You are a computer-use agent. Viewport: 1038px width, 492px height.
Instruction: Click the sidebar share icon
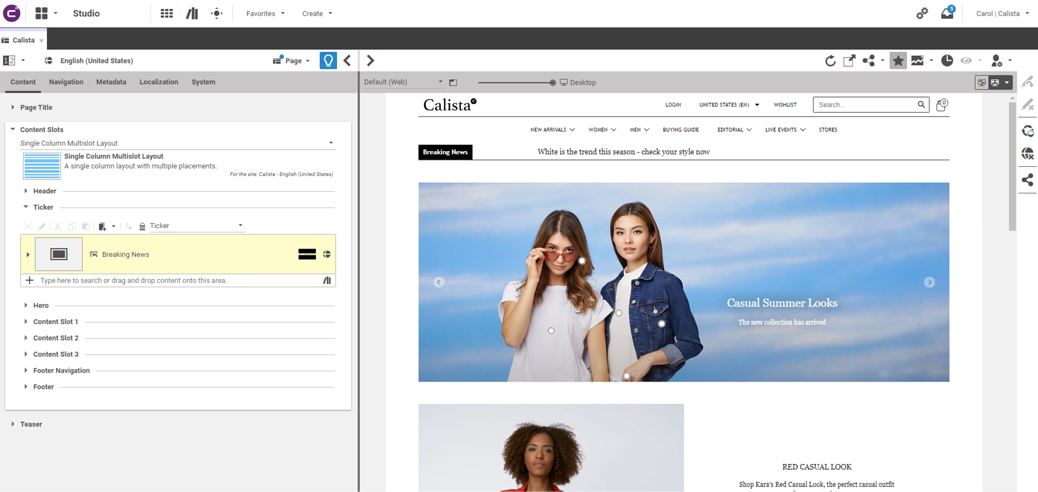[1027, 179]
